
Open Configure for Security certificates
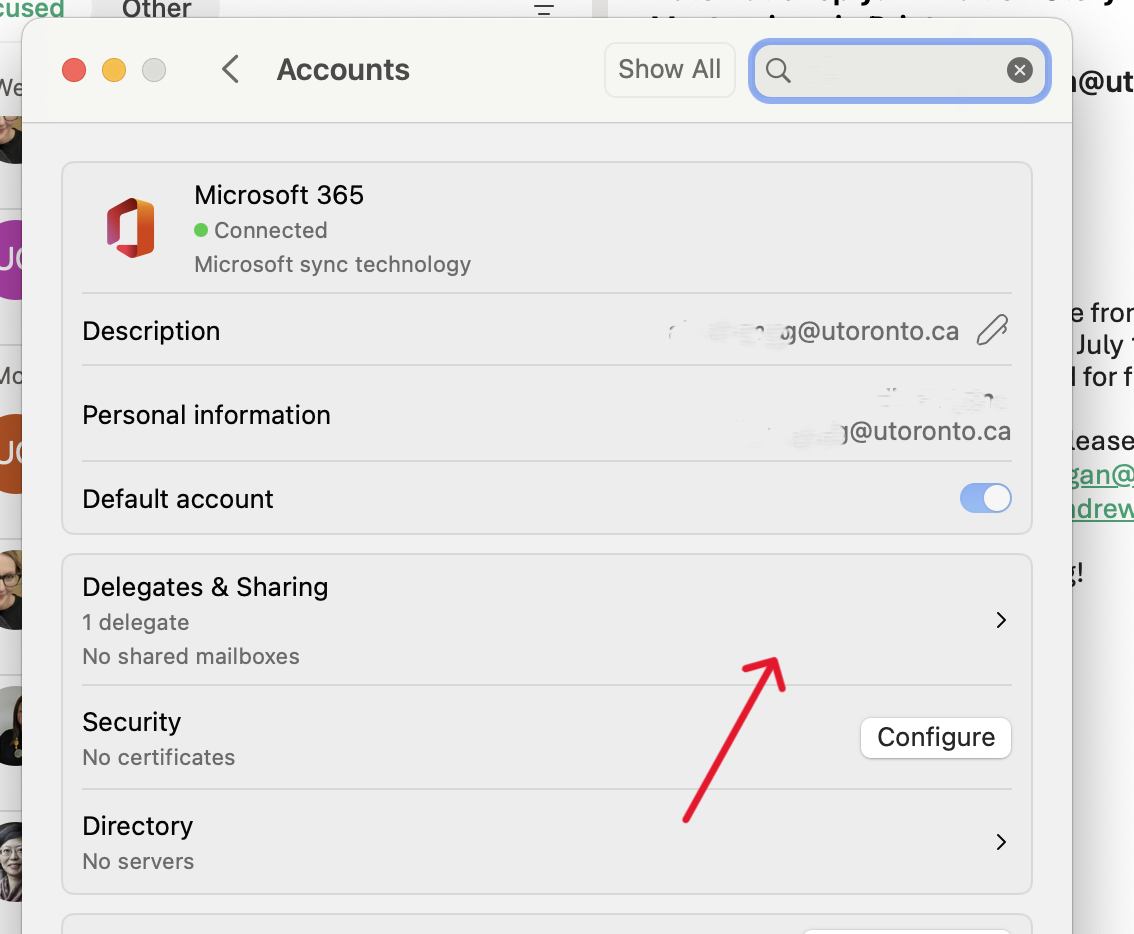tap(935, 738)
